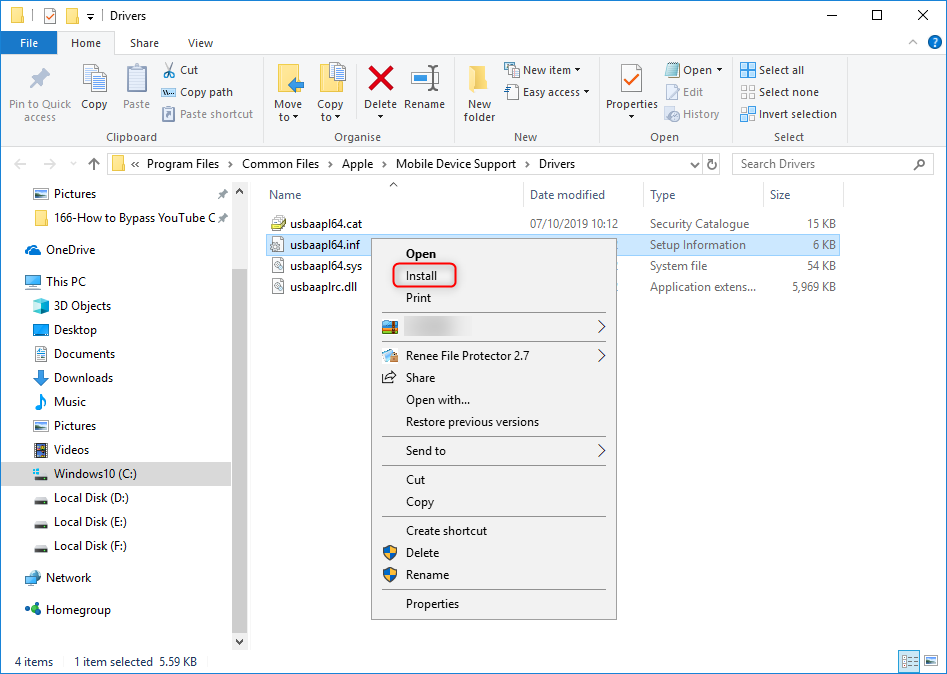Click Invert selection in the ribbon
This screenshot has height=674, width=947.
789,114
